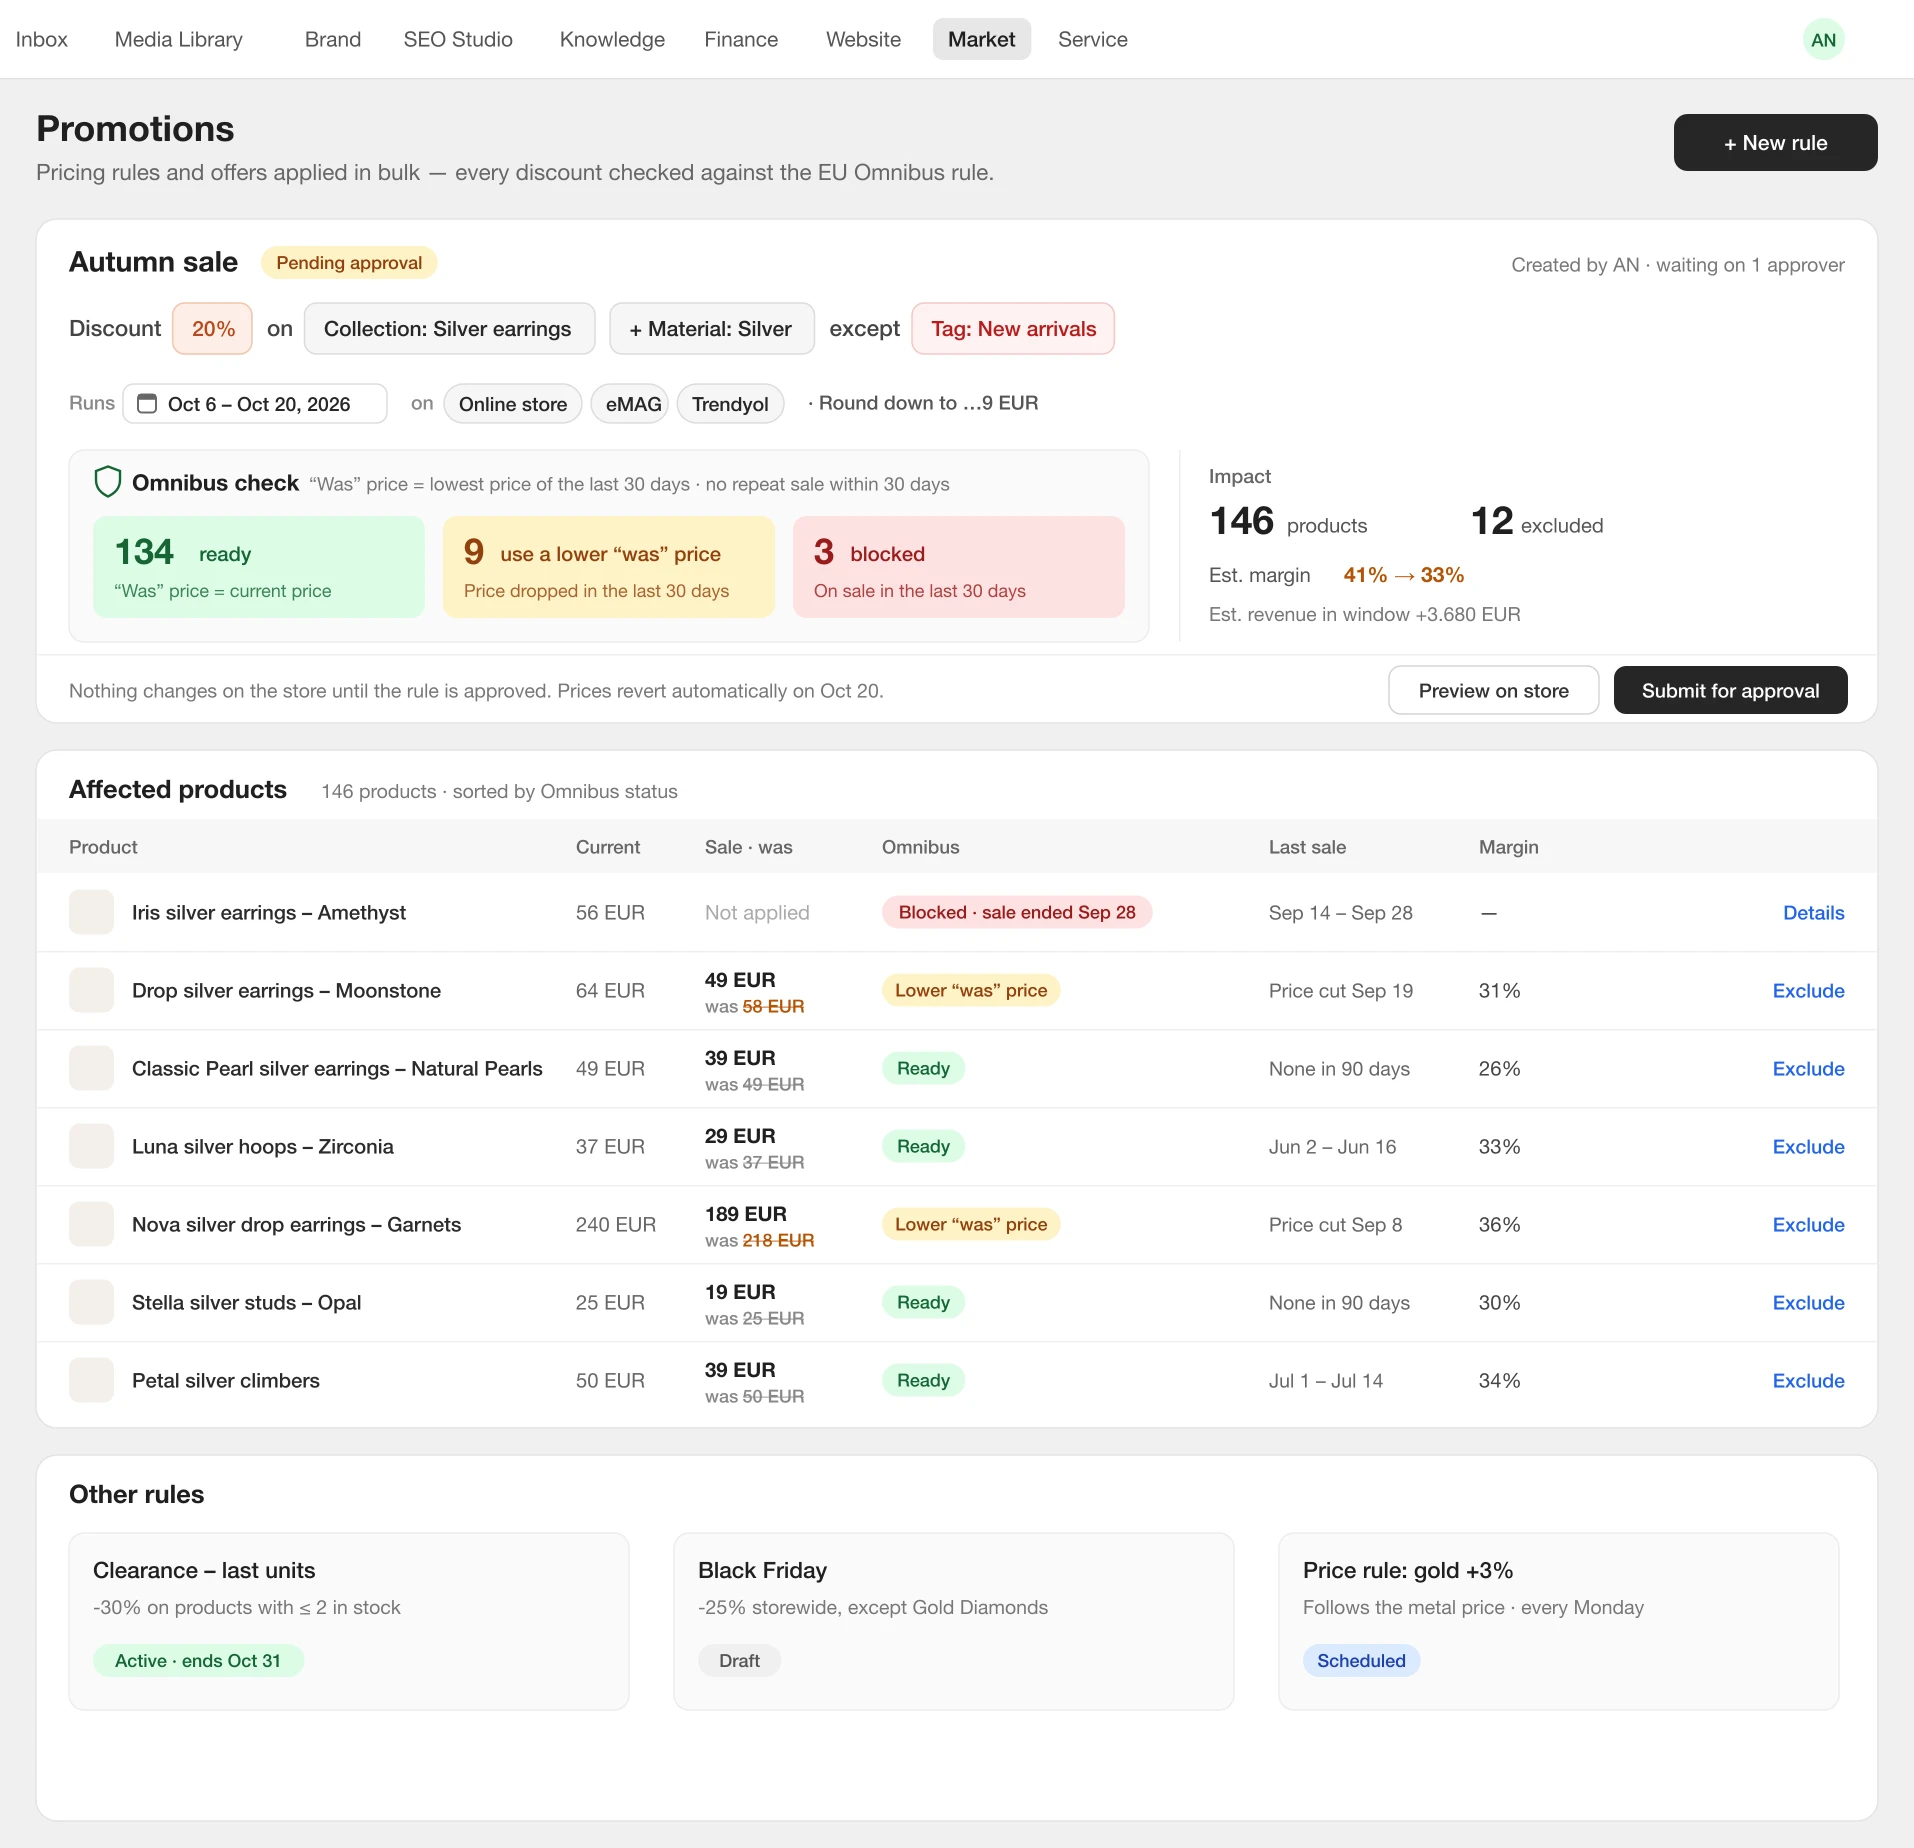The height and width of the screenshot is (1848, 1914).
Task: Open the Inbox tab
Action: pos(42,40)
